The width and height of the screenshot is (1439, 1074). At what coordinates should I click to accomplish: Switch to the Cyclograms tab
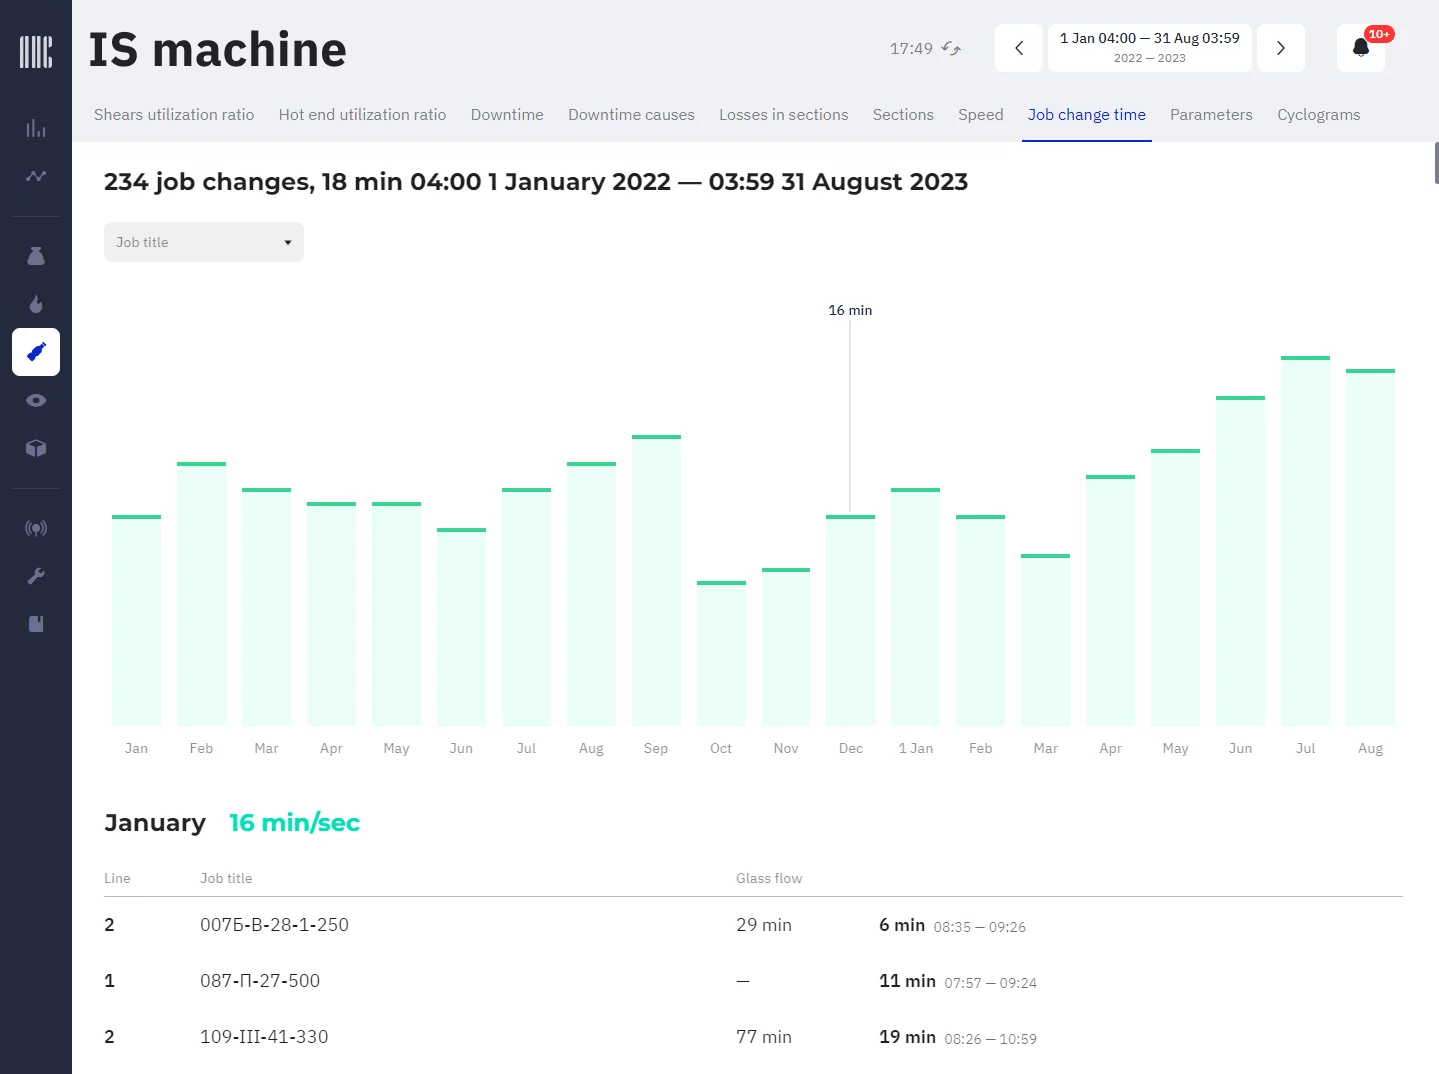click(1318, 115)
